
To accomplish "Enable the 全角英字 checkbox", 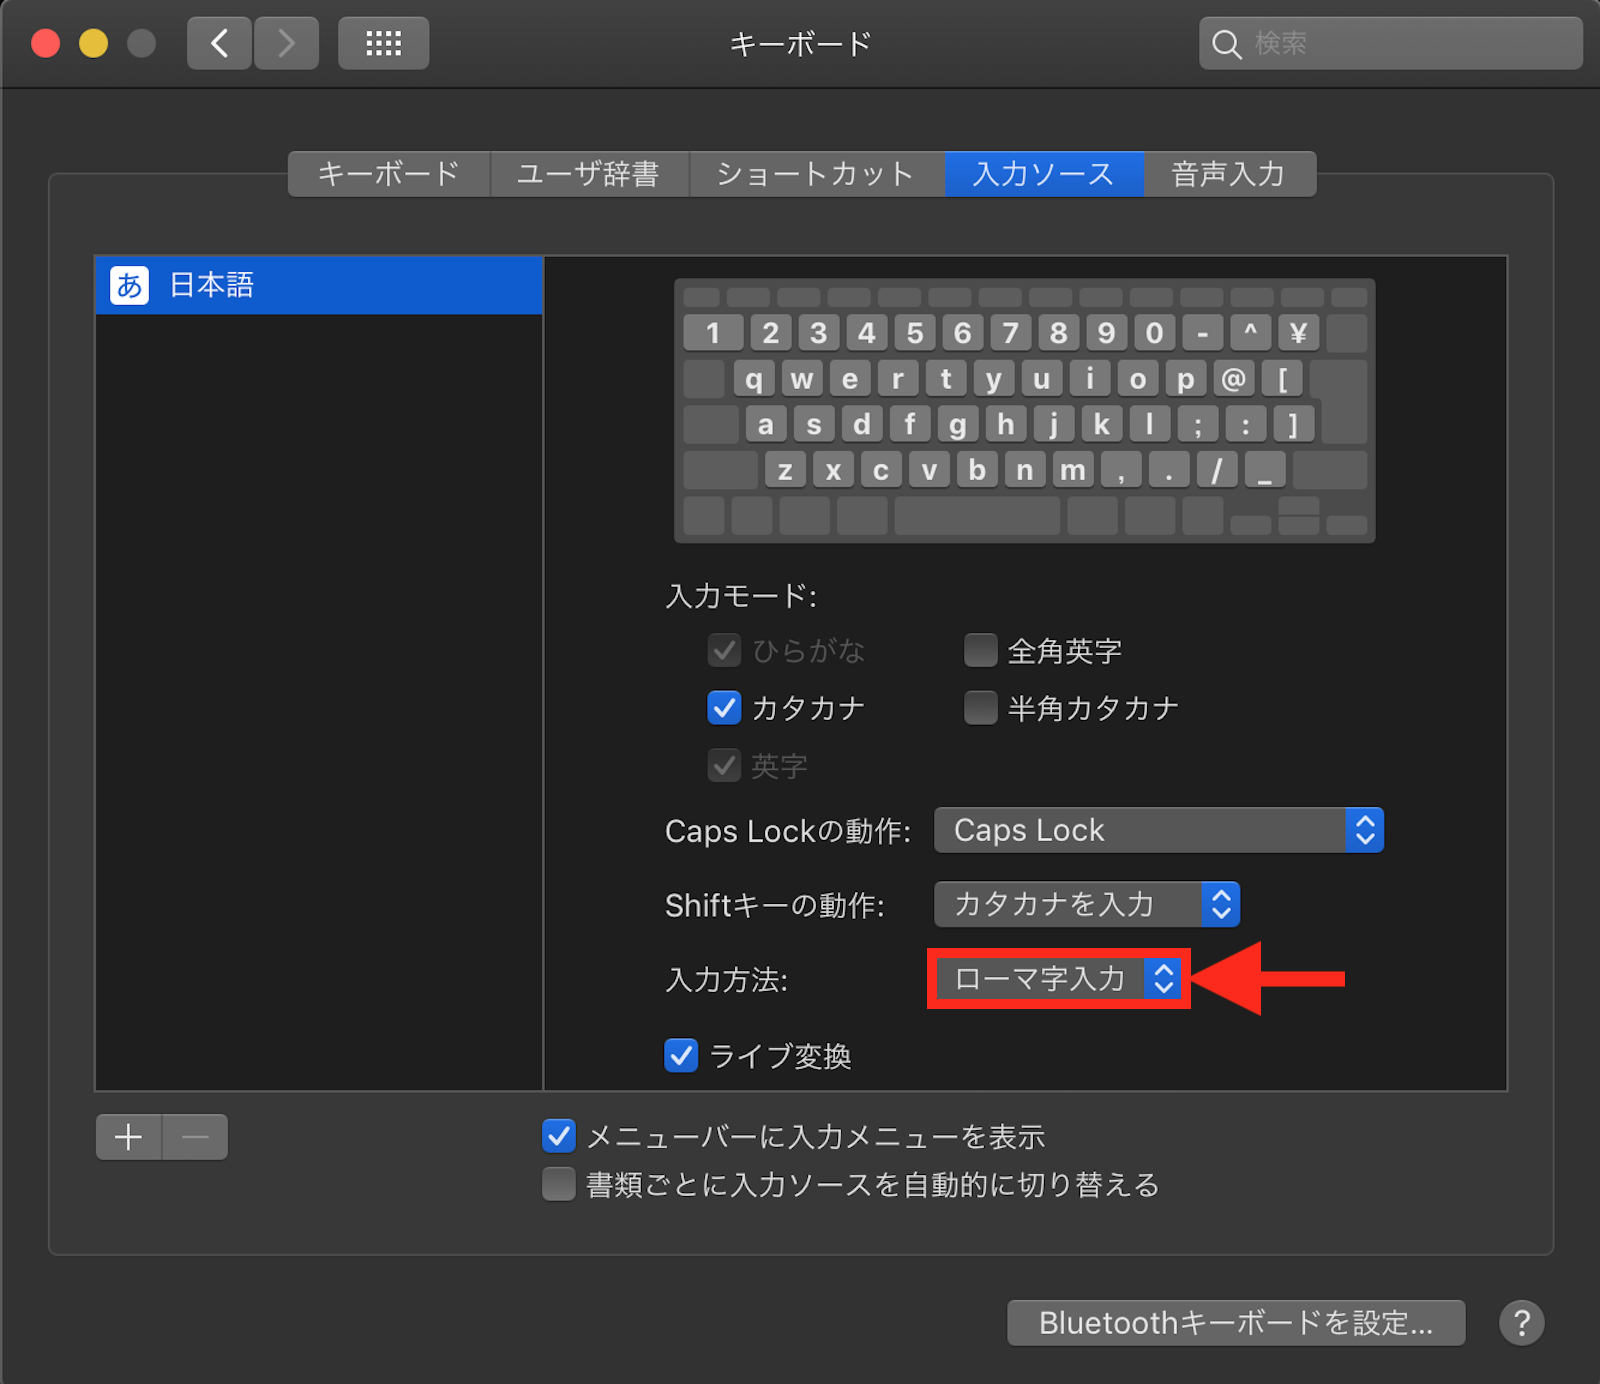I will click(x=980, y=651).
